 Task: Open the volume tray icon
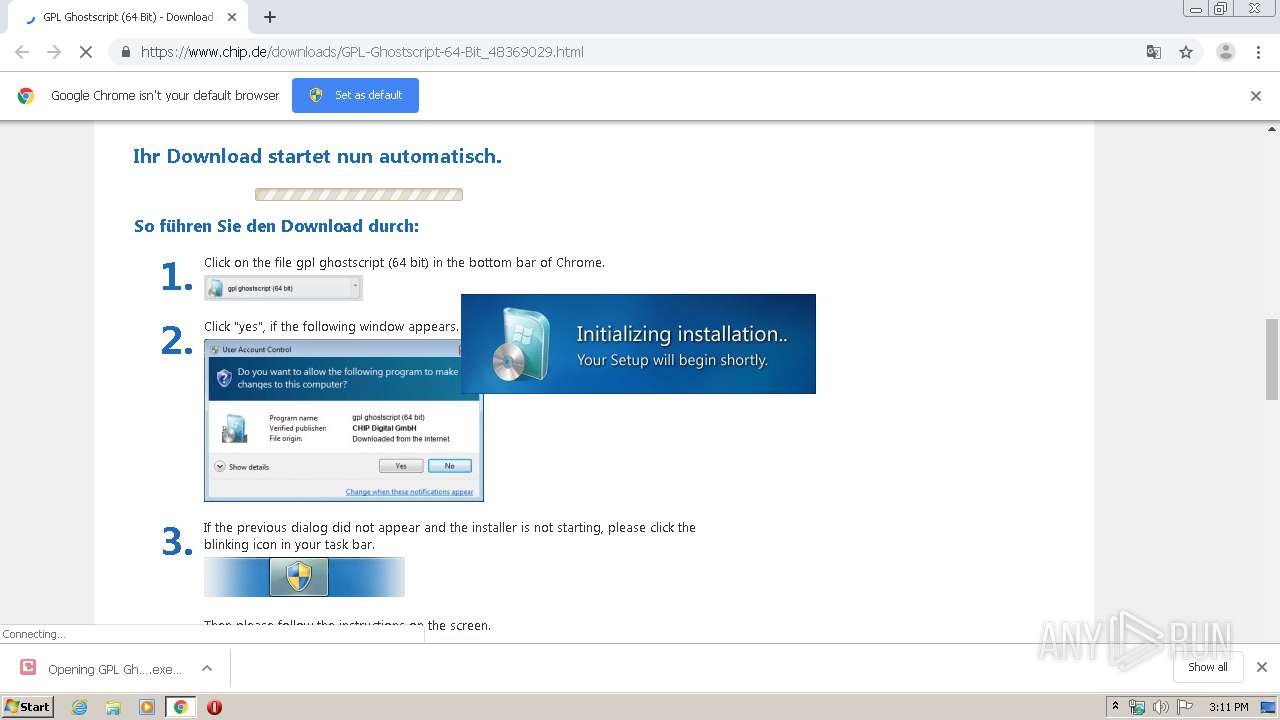pos(1161,707)
